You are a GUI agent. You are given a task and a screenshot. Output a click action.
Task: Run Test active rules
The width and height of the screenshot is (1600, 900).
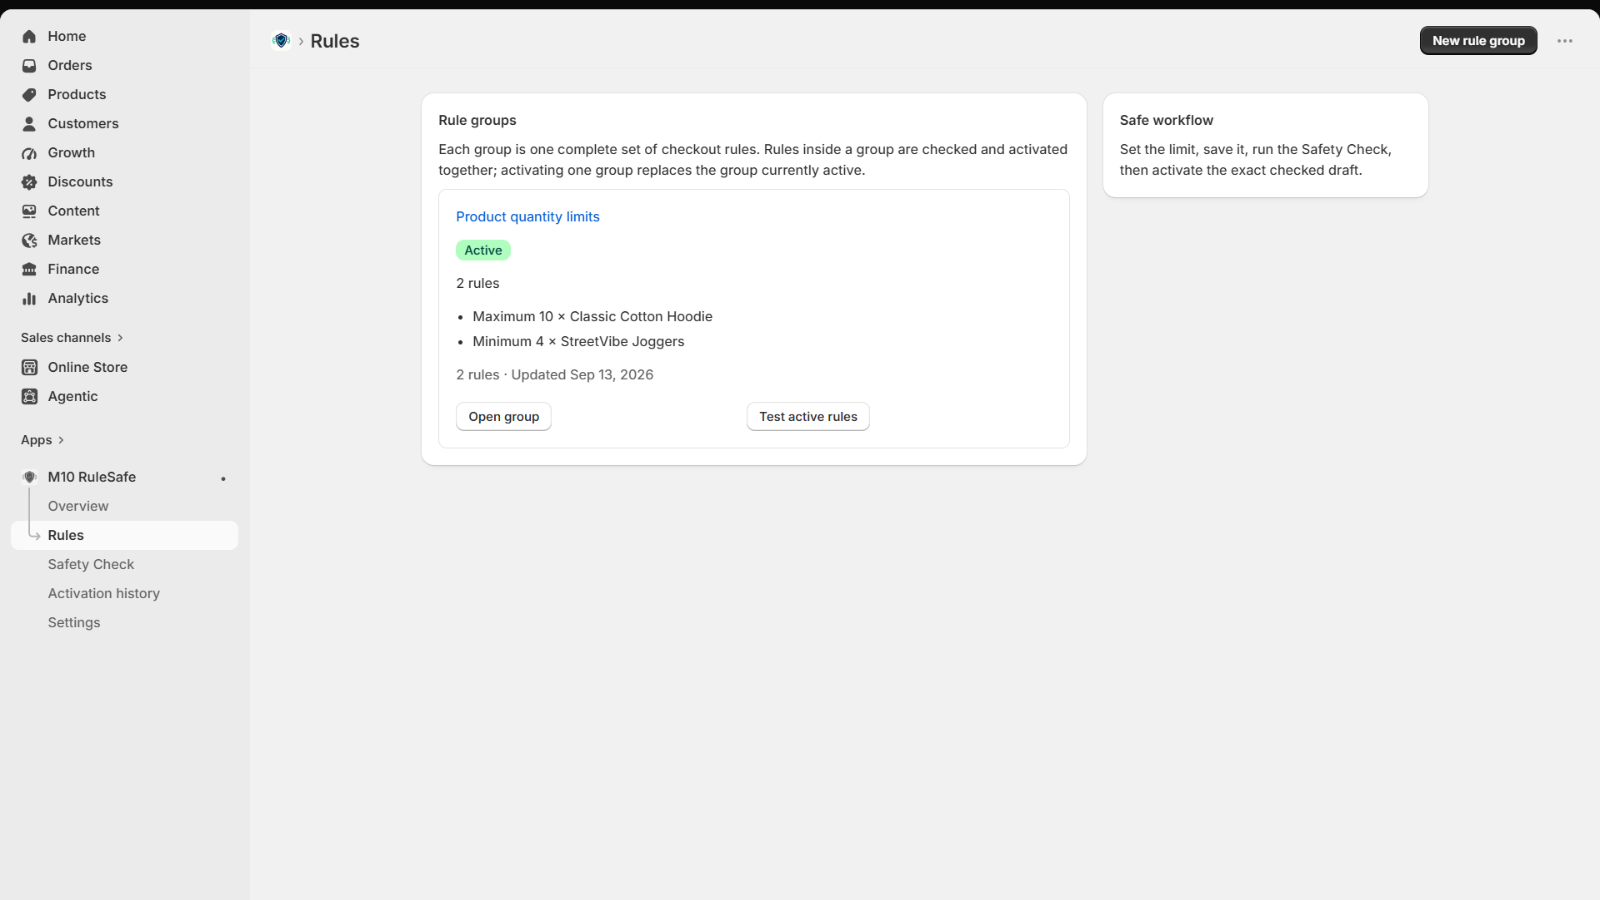pyautogui.click(x=808, y=417)
